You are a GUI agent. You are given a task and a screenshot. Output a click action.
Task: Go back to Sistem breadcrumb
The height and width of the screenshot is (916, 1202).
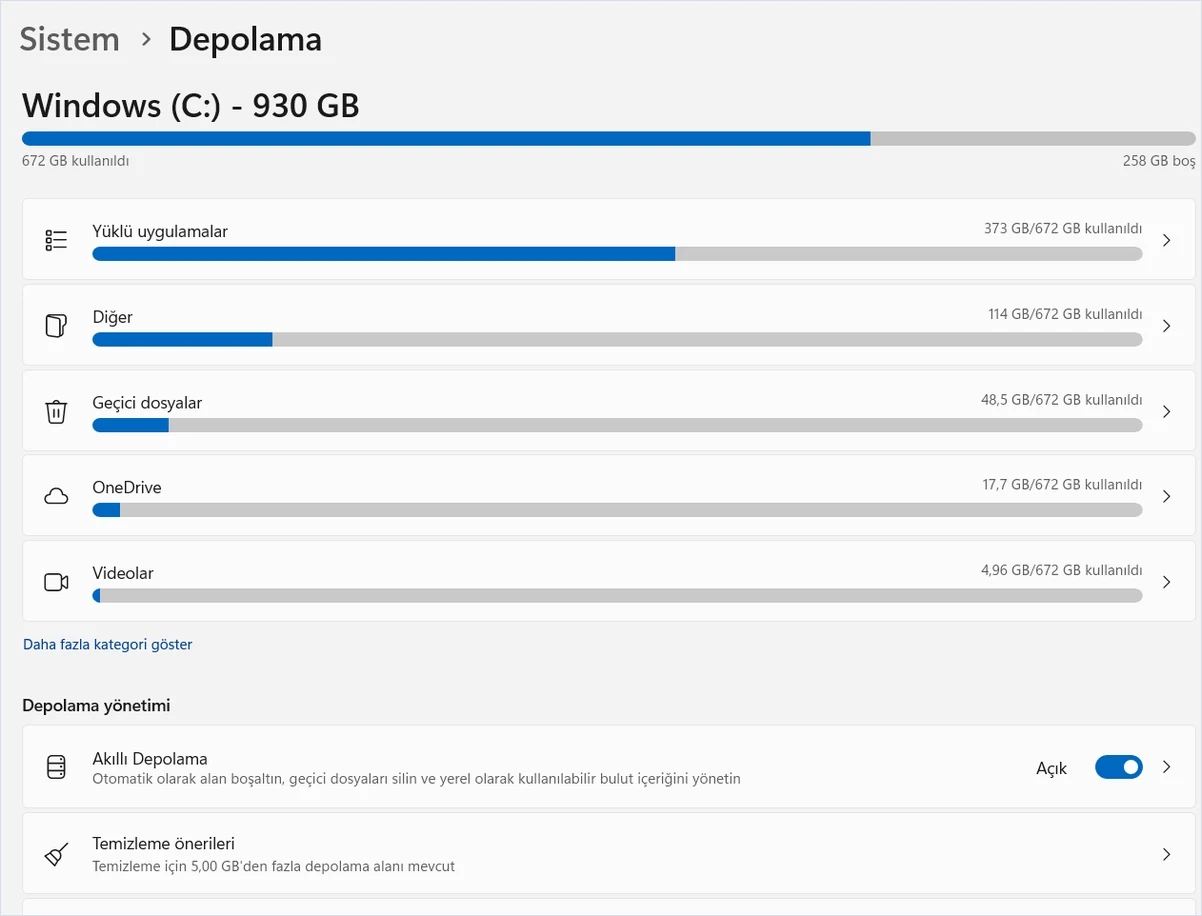click(x=69, y=39)
